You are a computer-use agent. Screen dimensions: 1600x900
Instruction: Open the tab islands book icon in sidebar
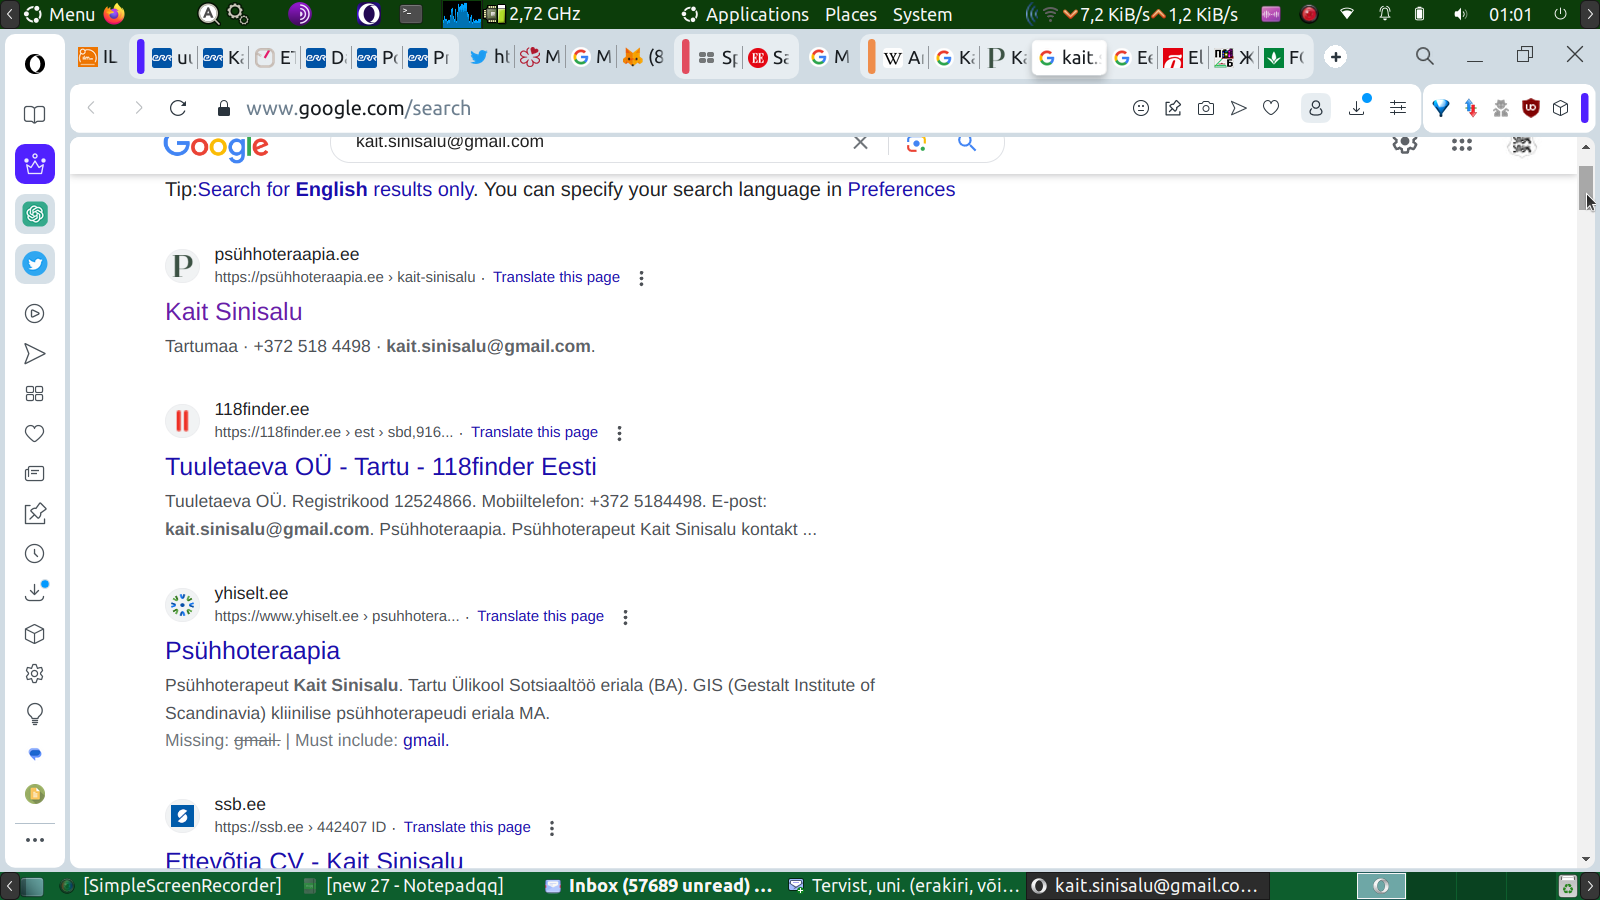click(35, 114)
